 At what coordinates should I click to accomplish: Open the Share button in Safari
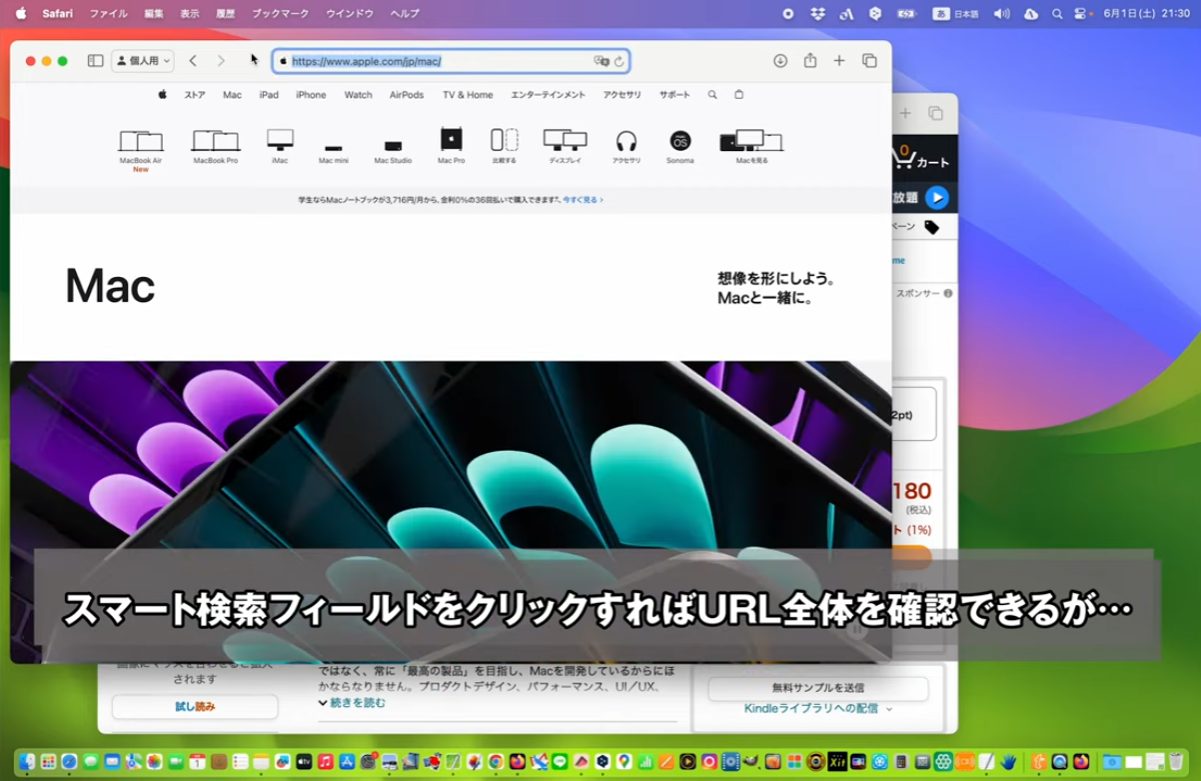point(810,61)
